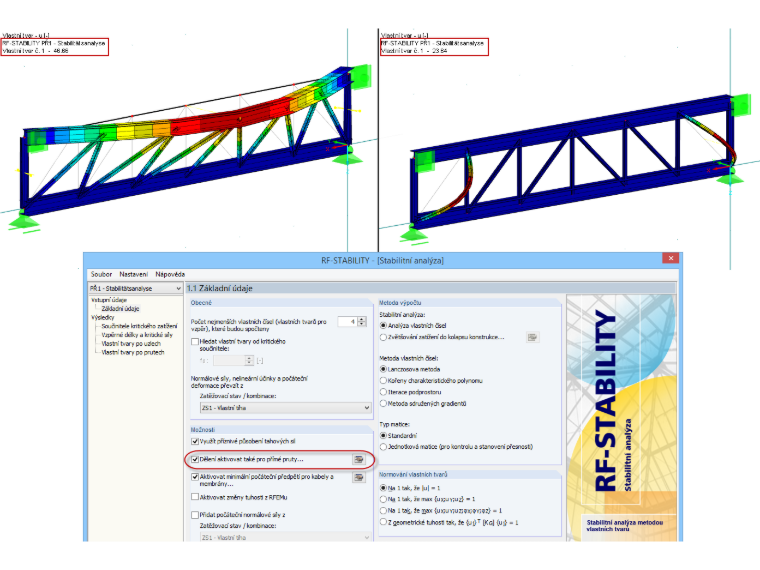
Task: Select normalization Na 1 tak, že |u| = 1
Action: click(383, 488)
